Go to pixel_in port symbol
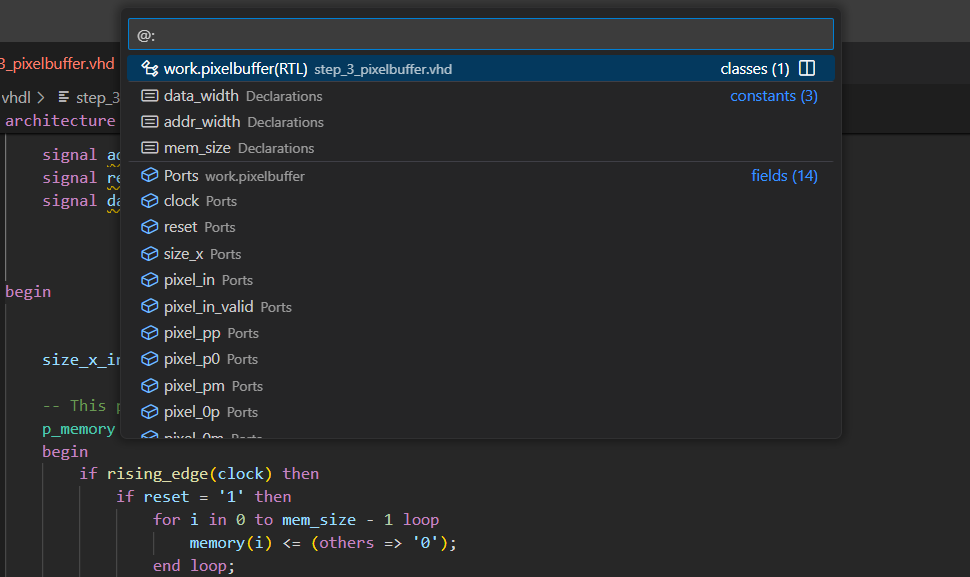 click(x=189, y=280)
